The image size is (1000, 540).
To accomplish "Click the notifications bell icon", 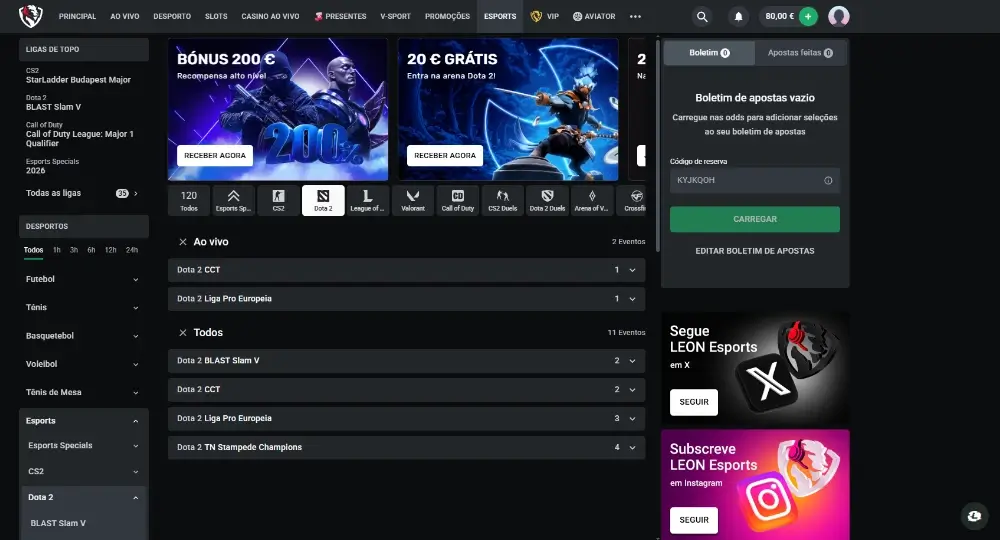I will click(x=738, y=17).
